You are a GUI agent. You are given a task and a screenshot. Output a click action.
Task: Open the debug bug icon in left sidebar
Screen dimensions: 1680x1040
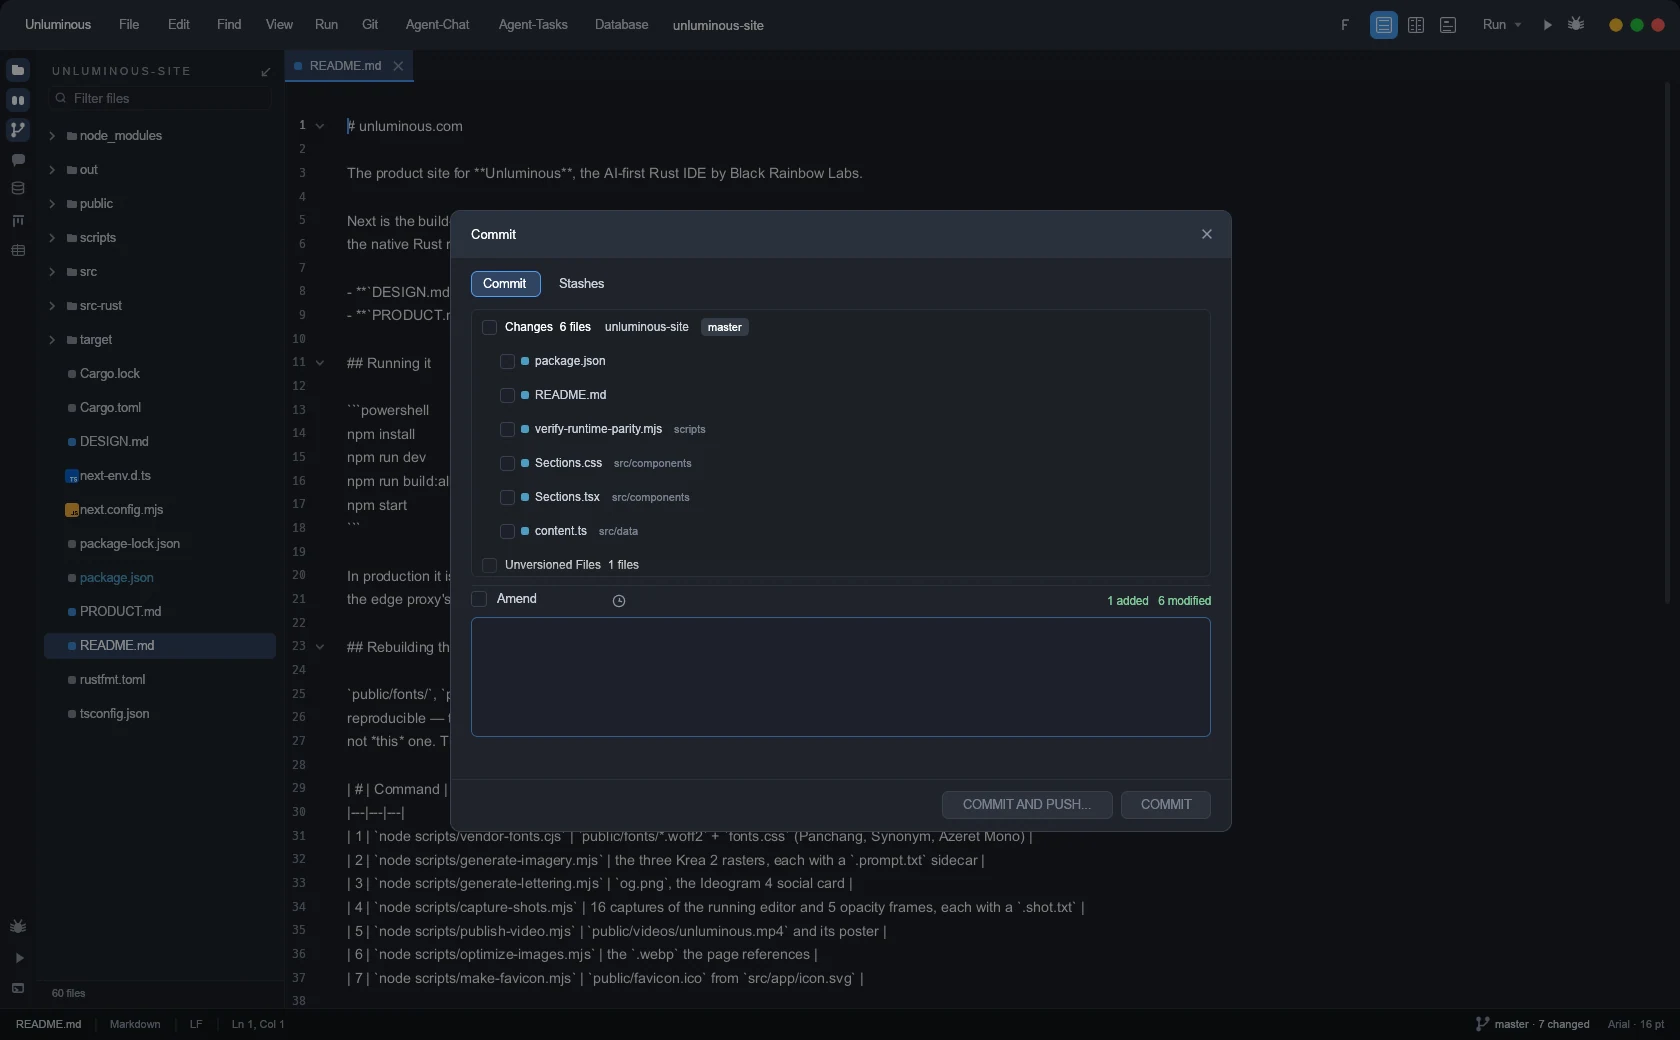click(x=18, y=927)
